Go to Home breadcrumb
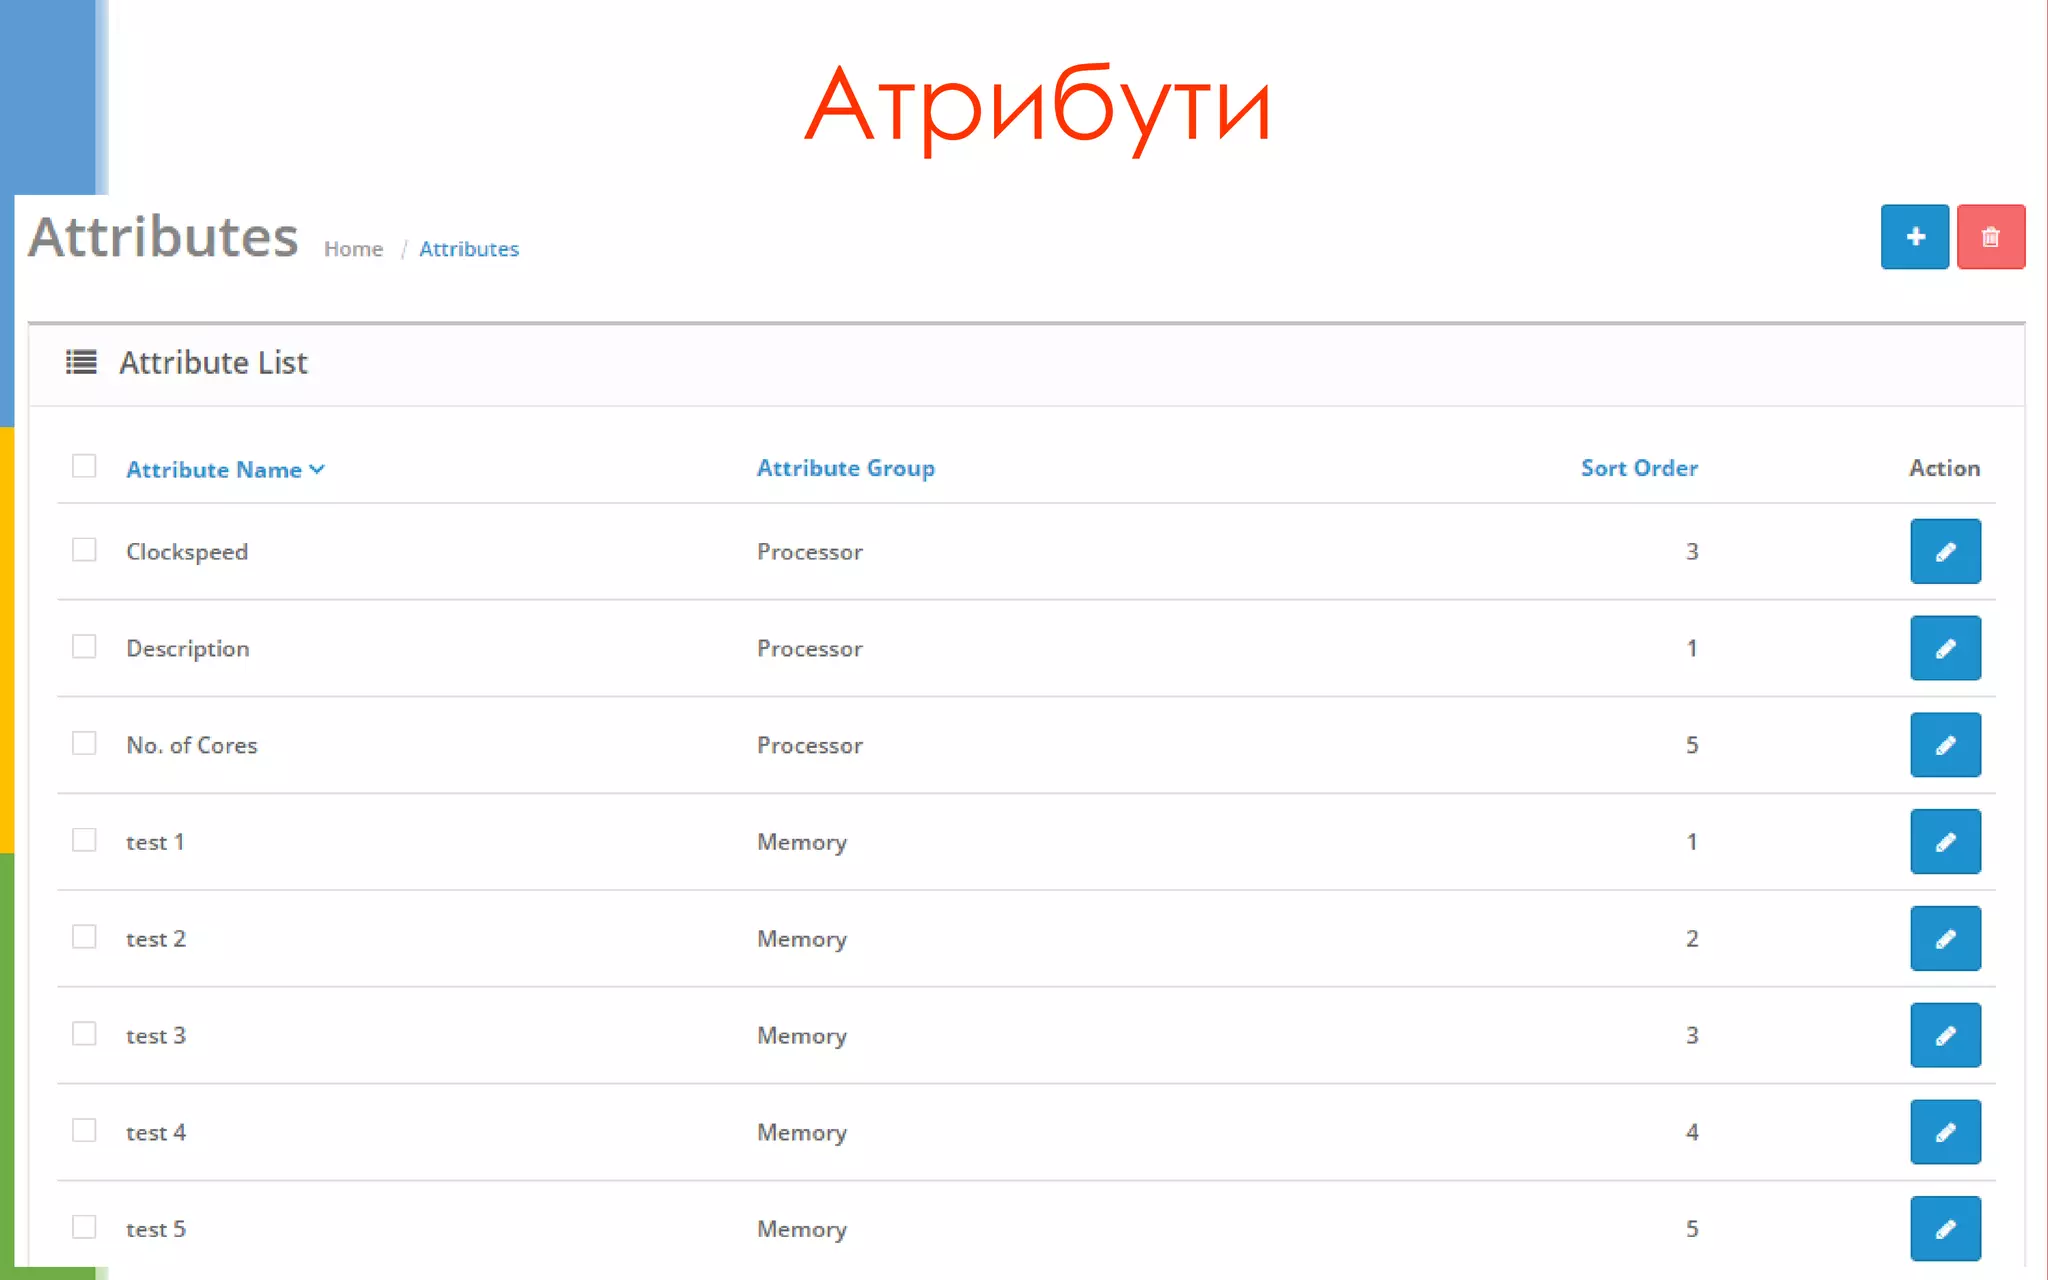 353,249
